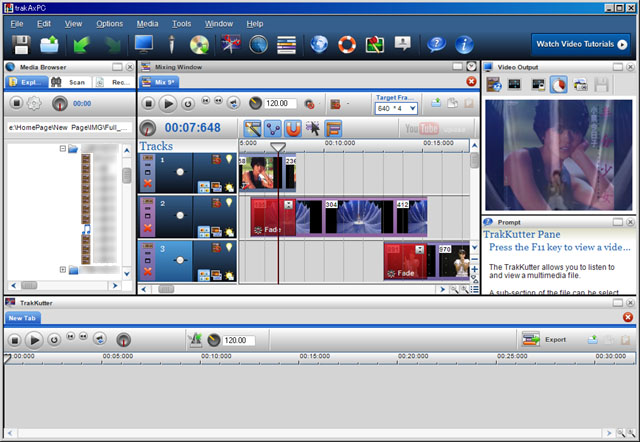Click the microphone record icon

[172, 44]
